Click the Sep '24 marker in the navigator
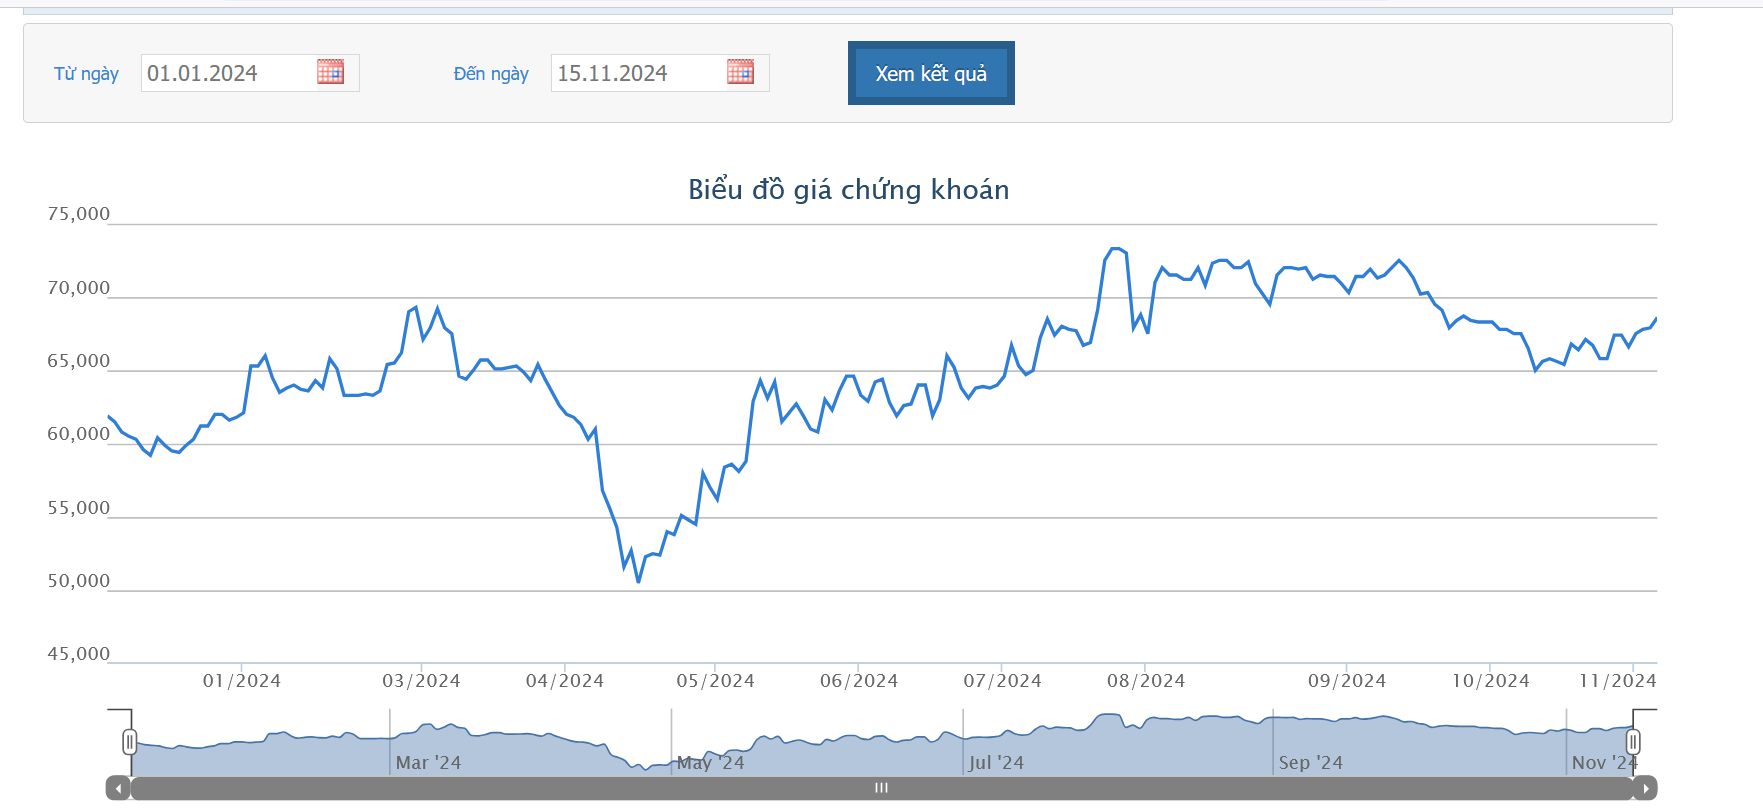The height and width of the screenshot is (811, 1763). tap(1310, 763)
